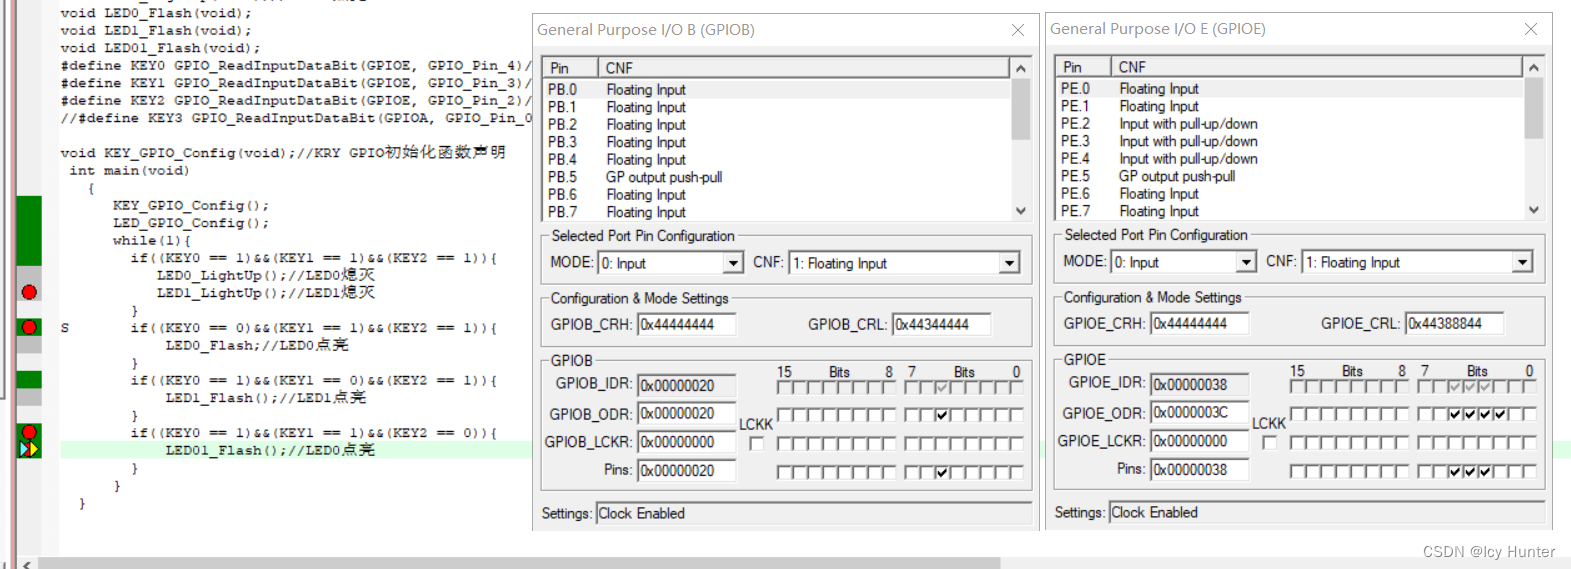Uncheck GPIOE_ODR bit 5 checkbox
Viewport: 1571px width, 569px height.
click(1455, 413)
